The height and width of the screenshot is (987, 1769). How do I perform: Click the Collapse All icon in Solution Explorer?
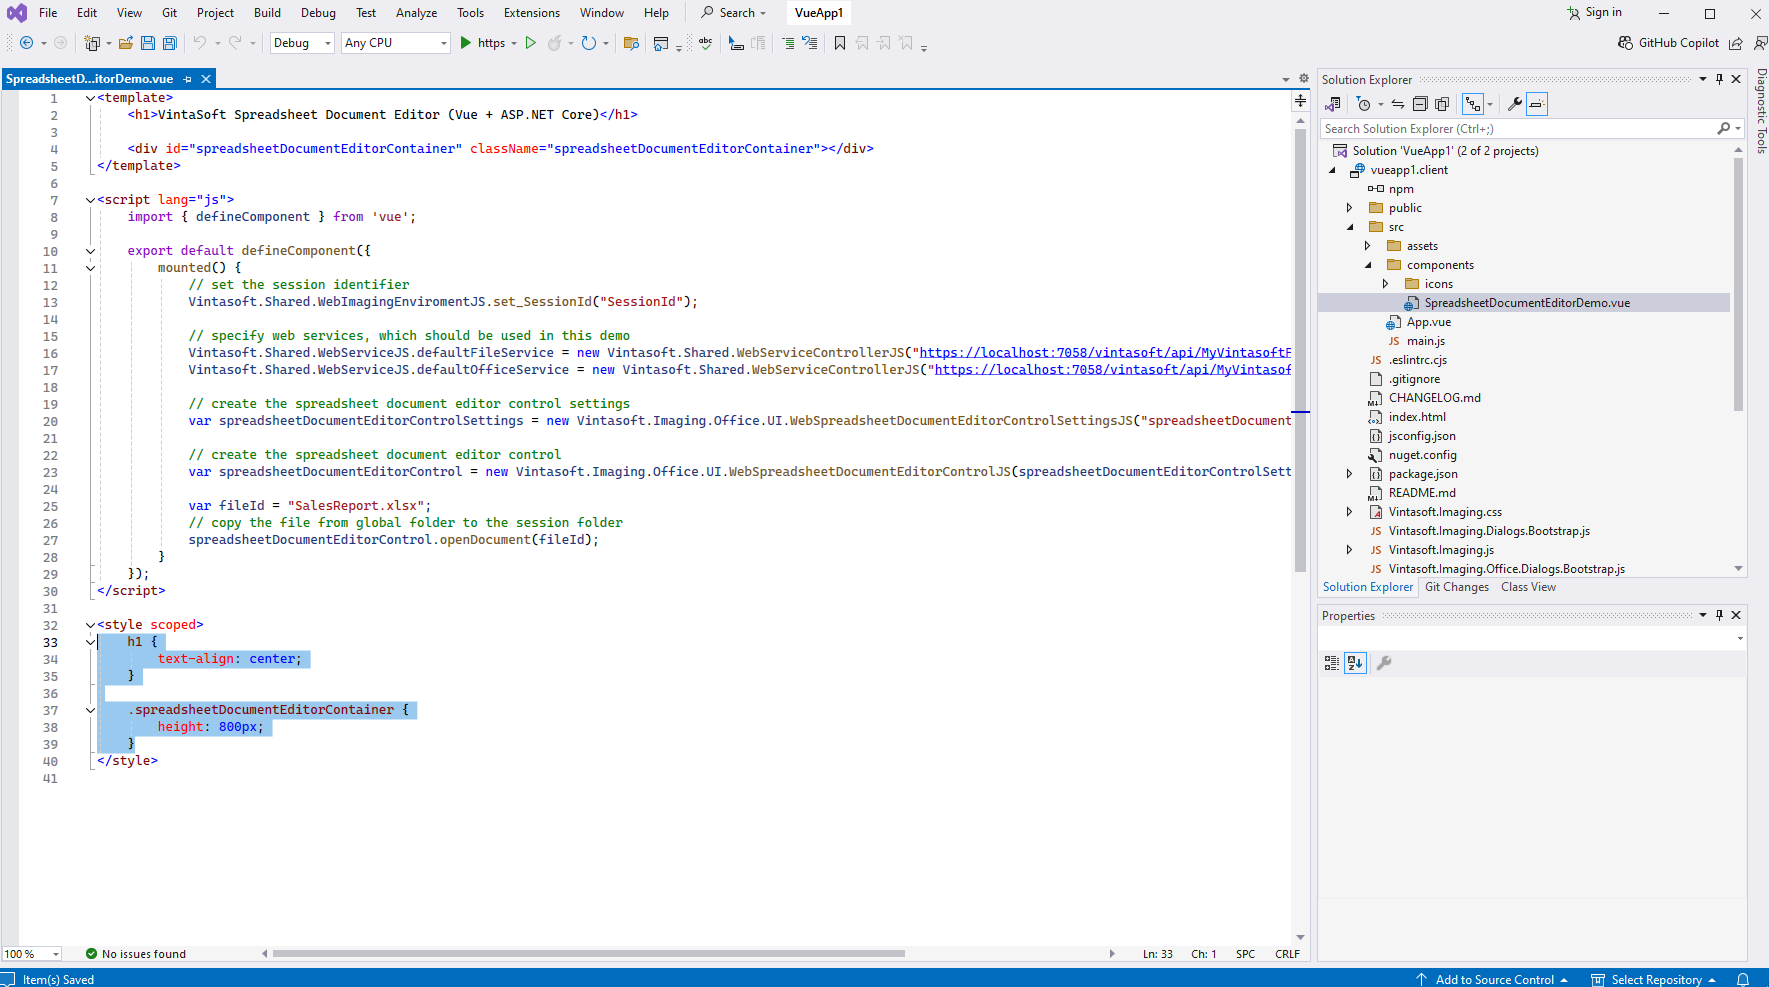coord(1420,104)
